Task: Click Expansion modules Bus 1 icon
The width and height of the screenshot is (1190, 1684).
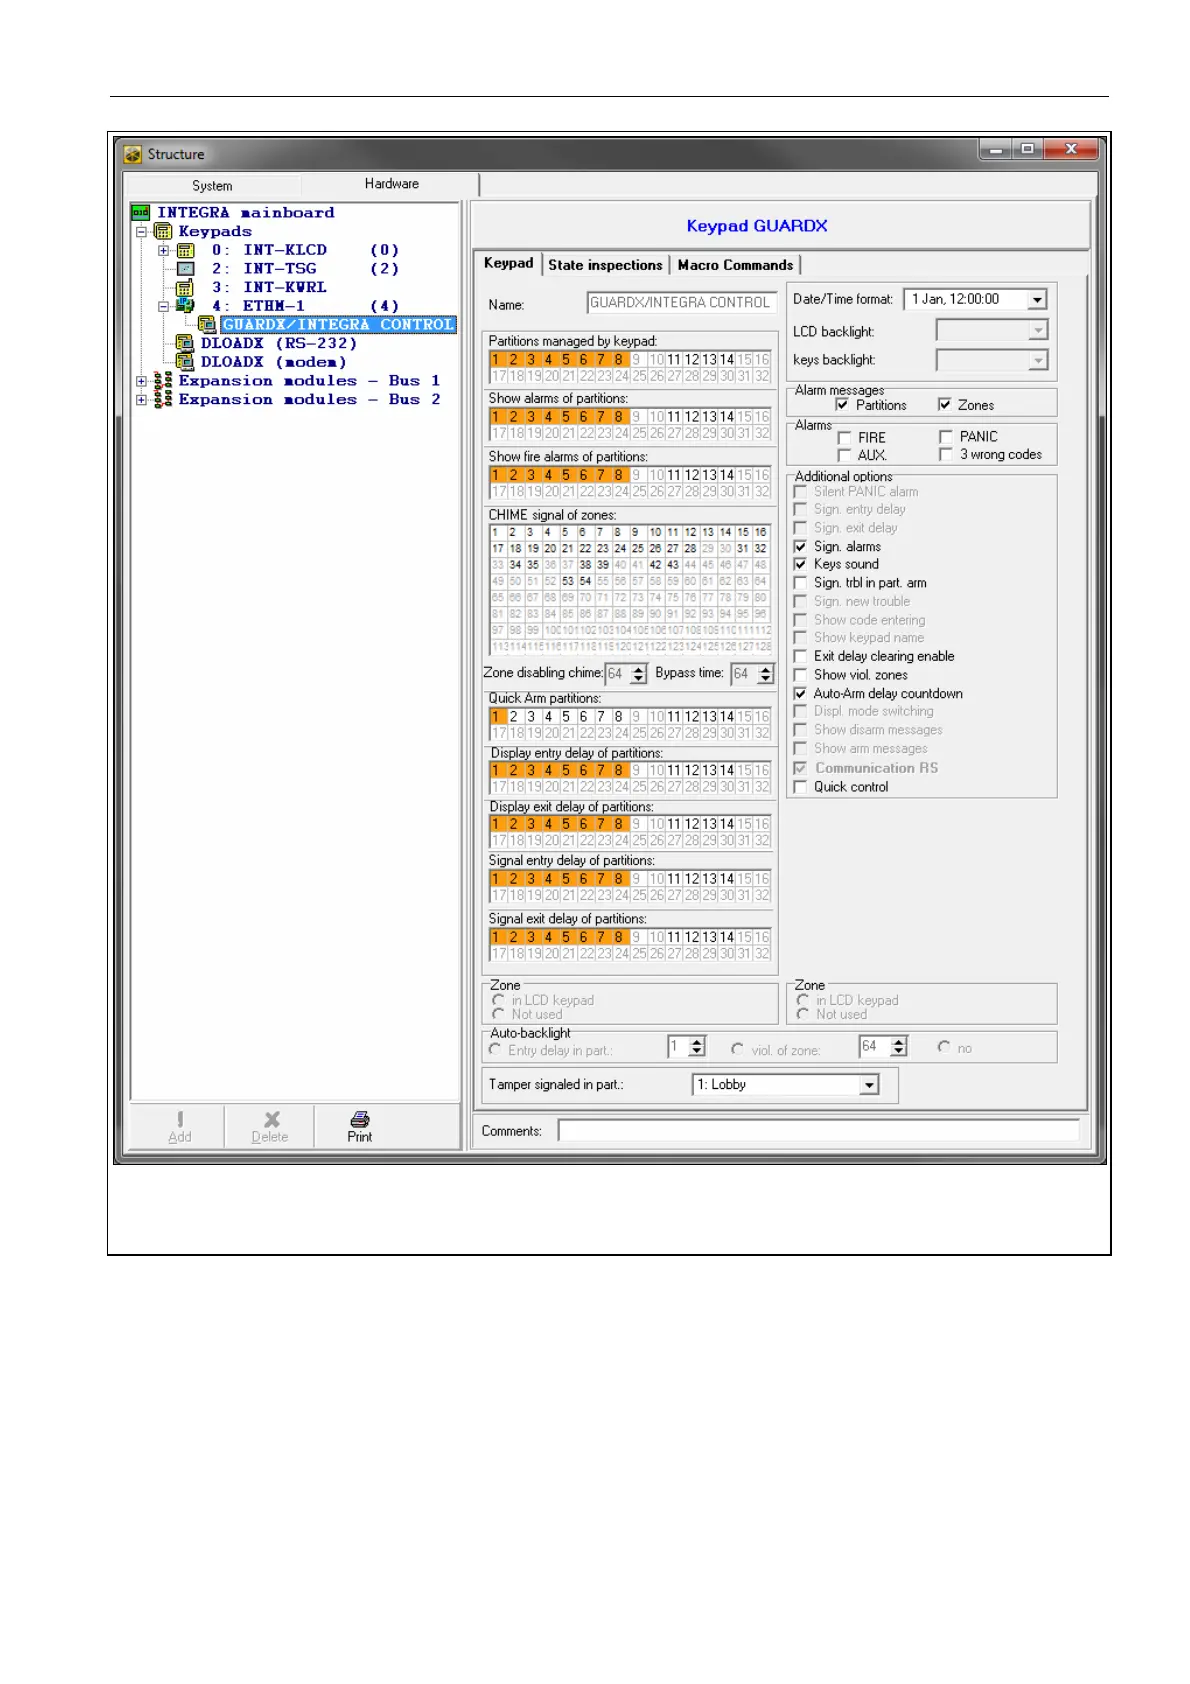Action: coord(163,381)
